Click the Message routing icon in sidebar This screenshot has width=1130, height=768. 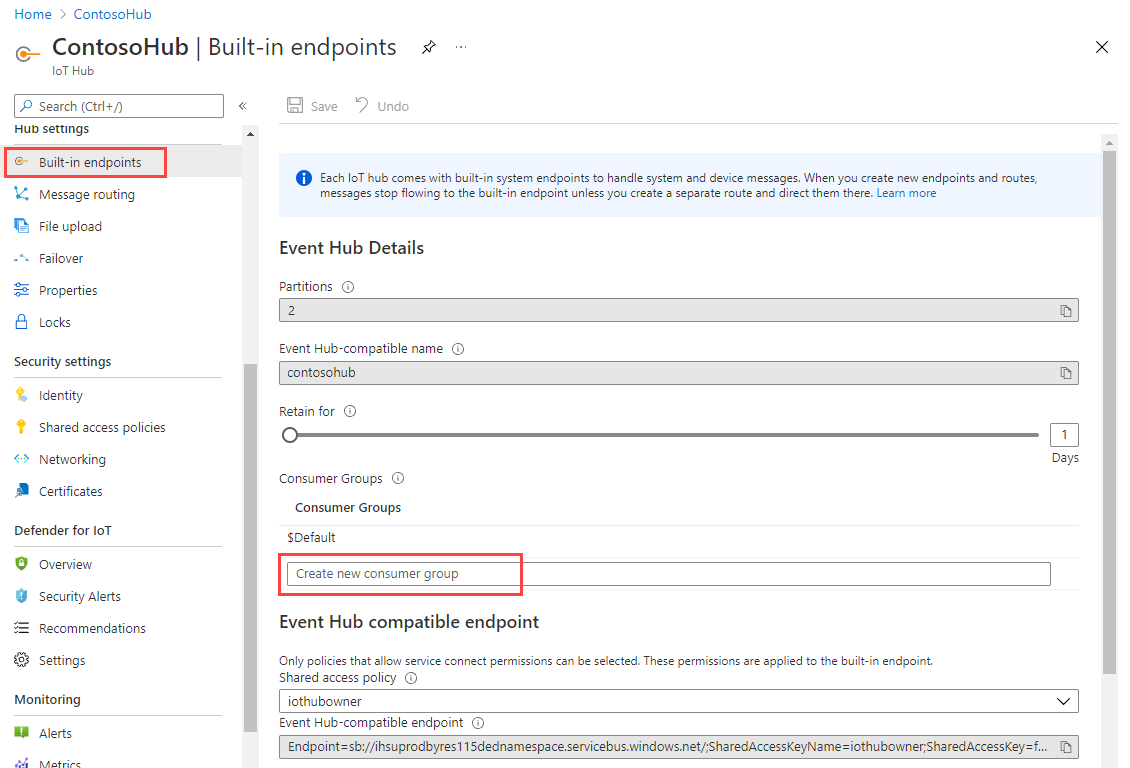(x=22, y=194)
